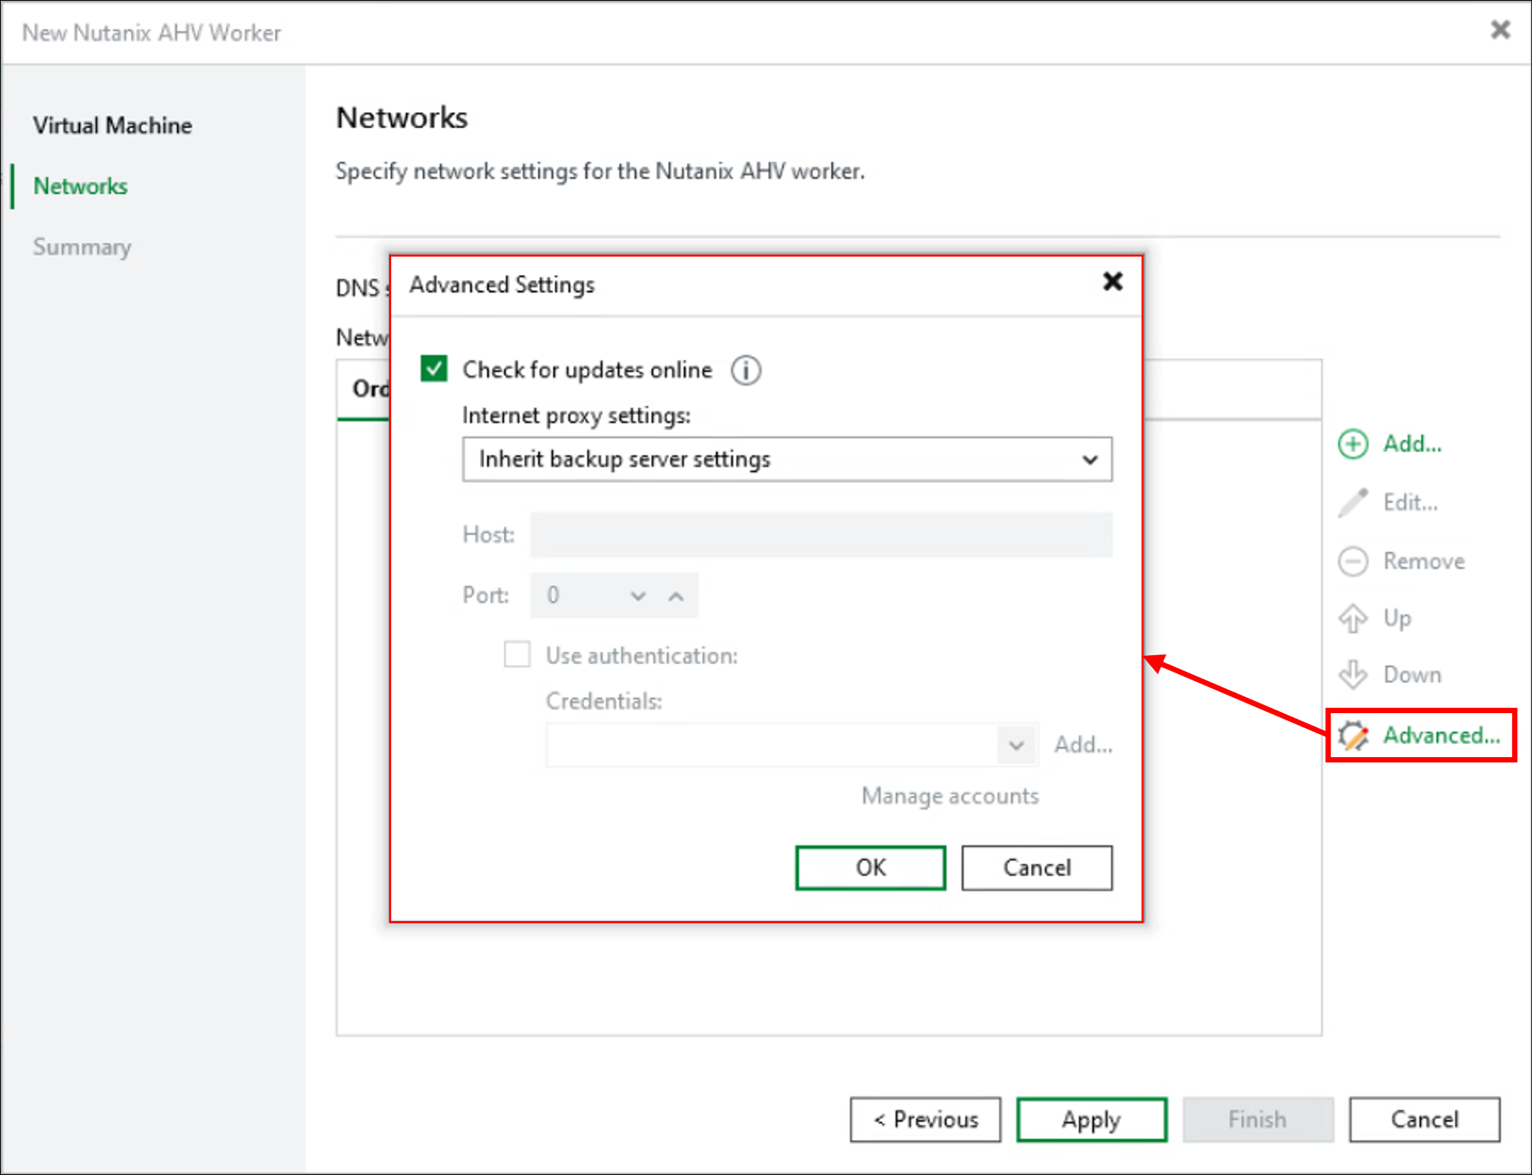Select the Summary step in the sidebar
The height and width of the screenshot is (1175, 1532).
pos(82,246)
